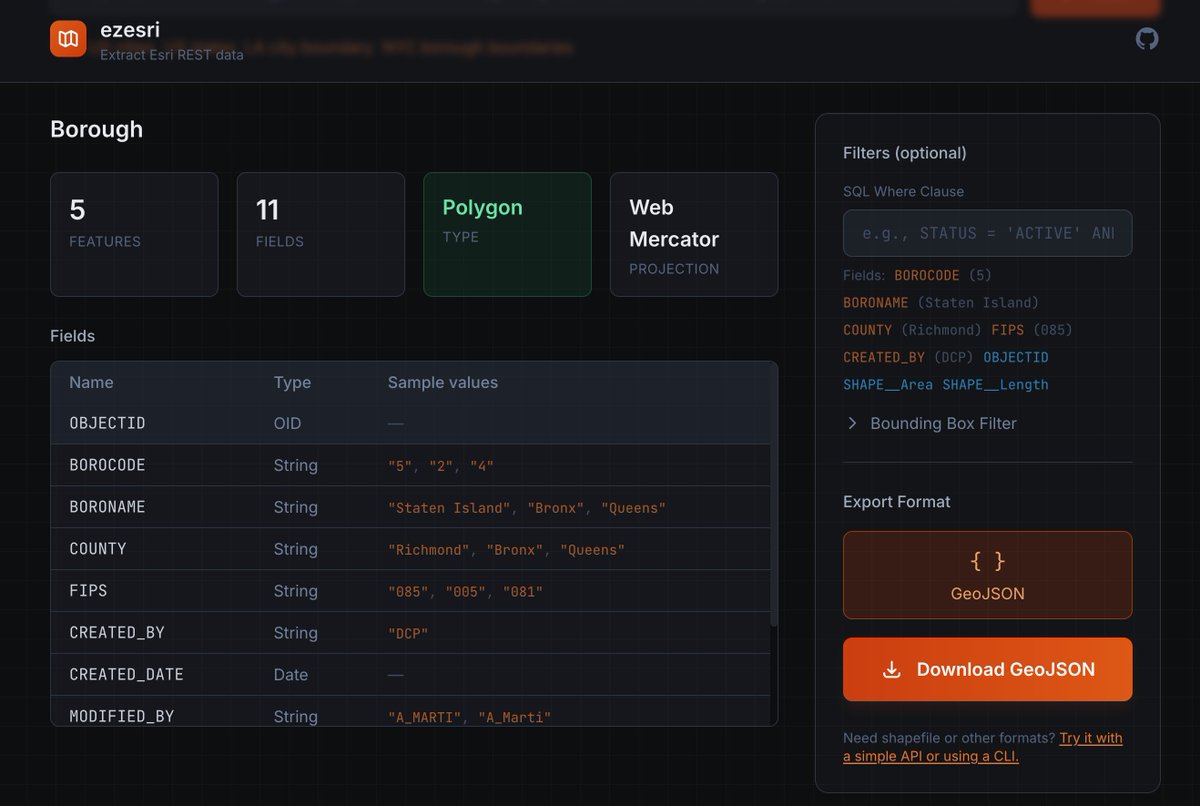Click the Type column header

click(x=292, y=382)
